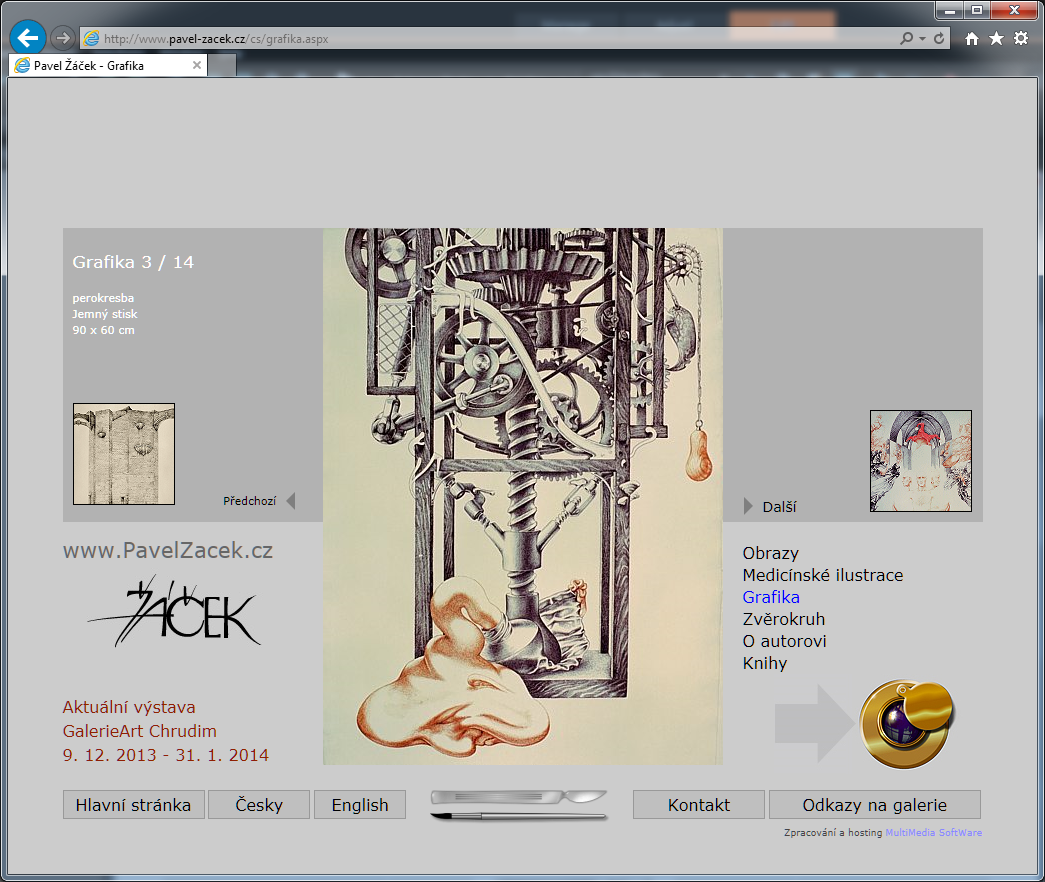Open Favorites star icon
Image resolution: width=1045 pixels, height=882 pixels.
tap(996, 39)
